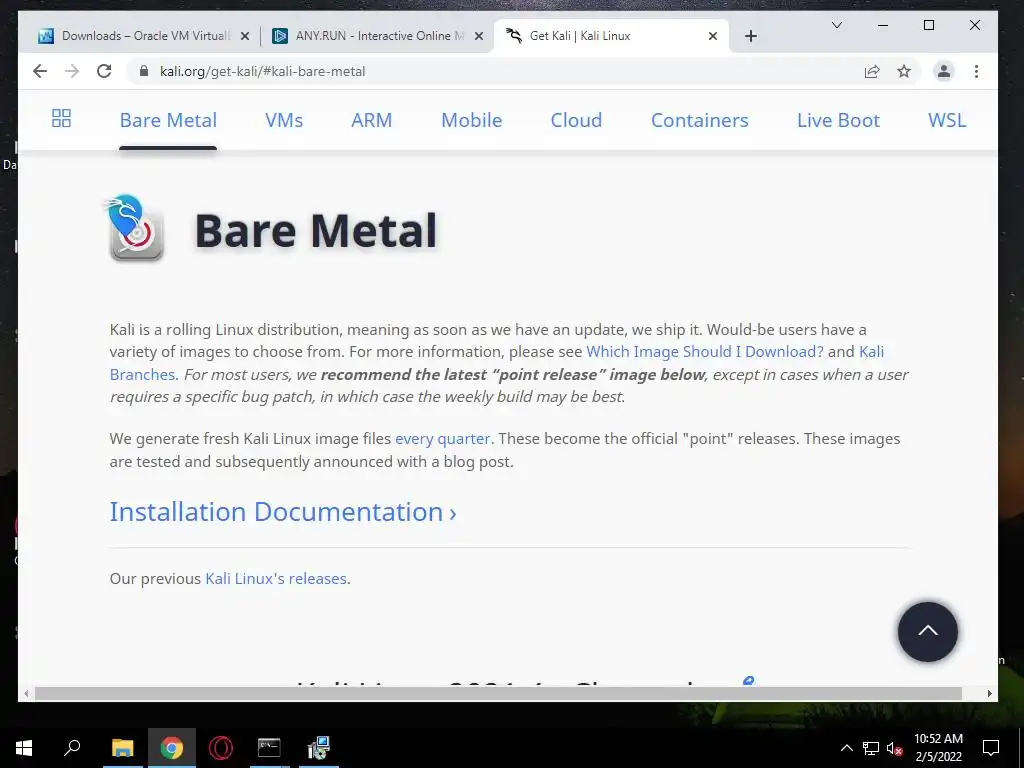
Task: Launch Opera from the taskbar
Action: 221,748
